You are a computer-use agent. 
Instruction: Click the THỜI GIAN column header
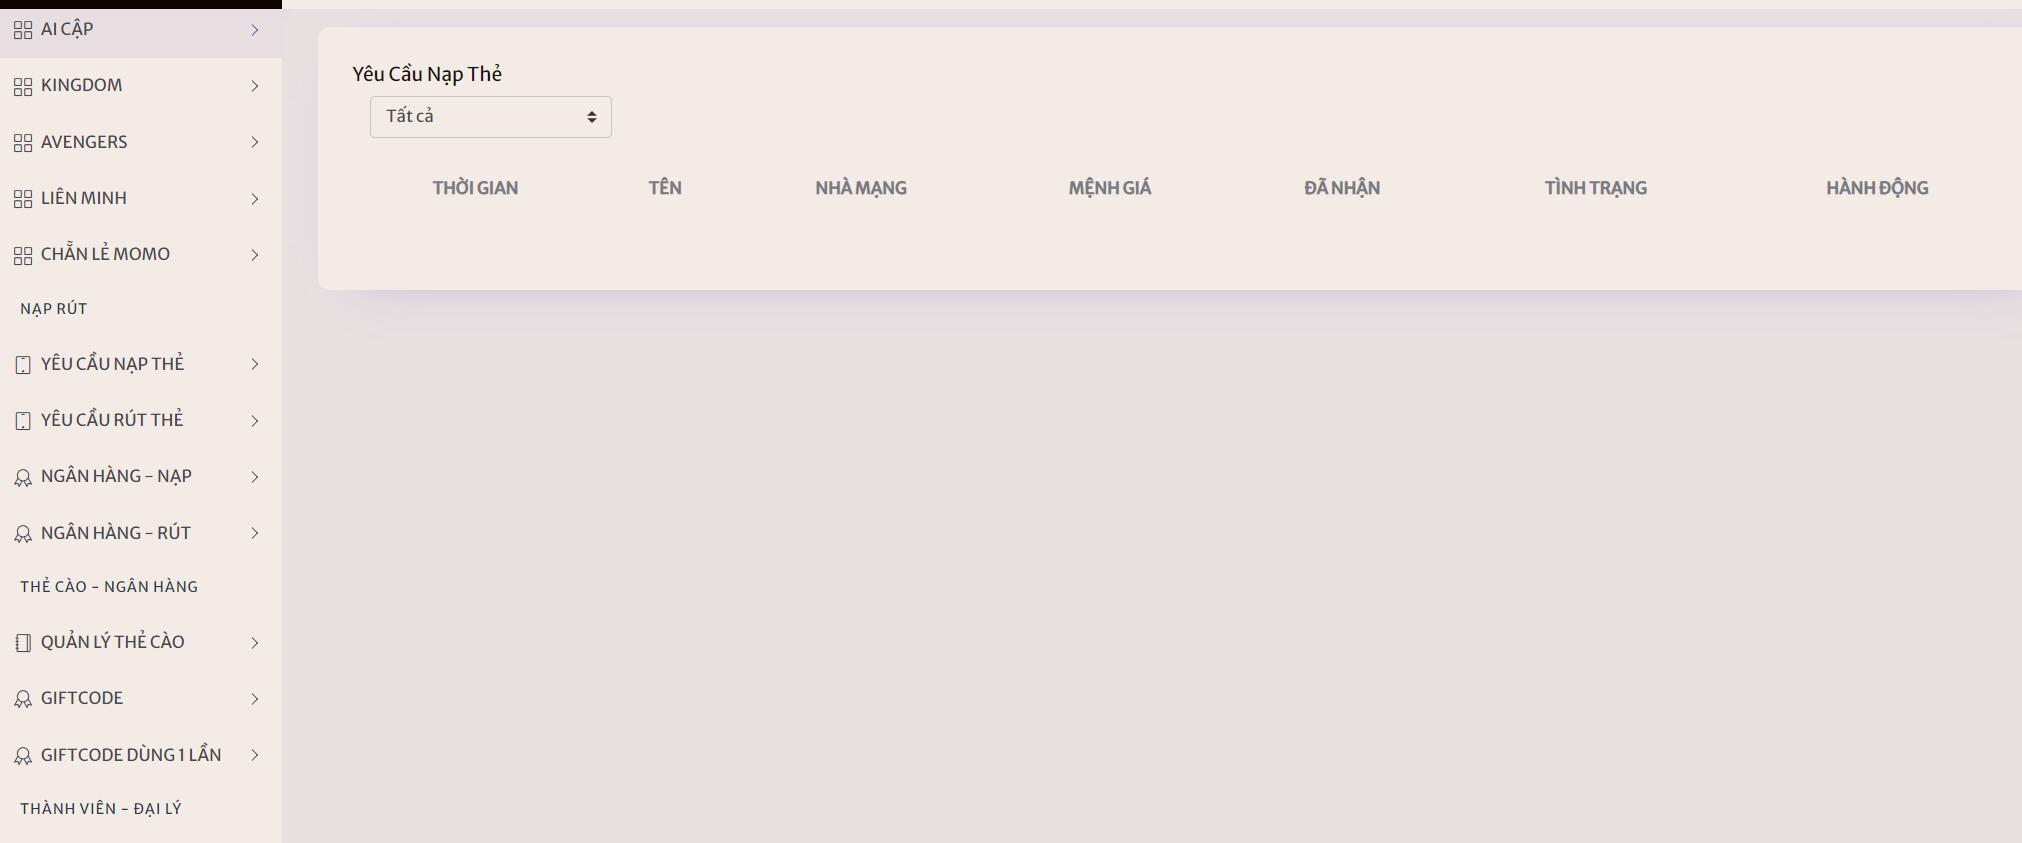(x=475, y=188)
